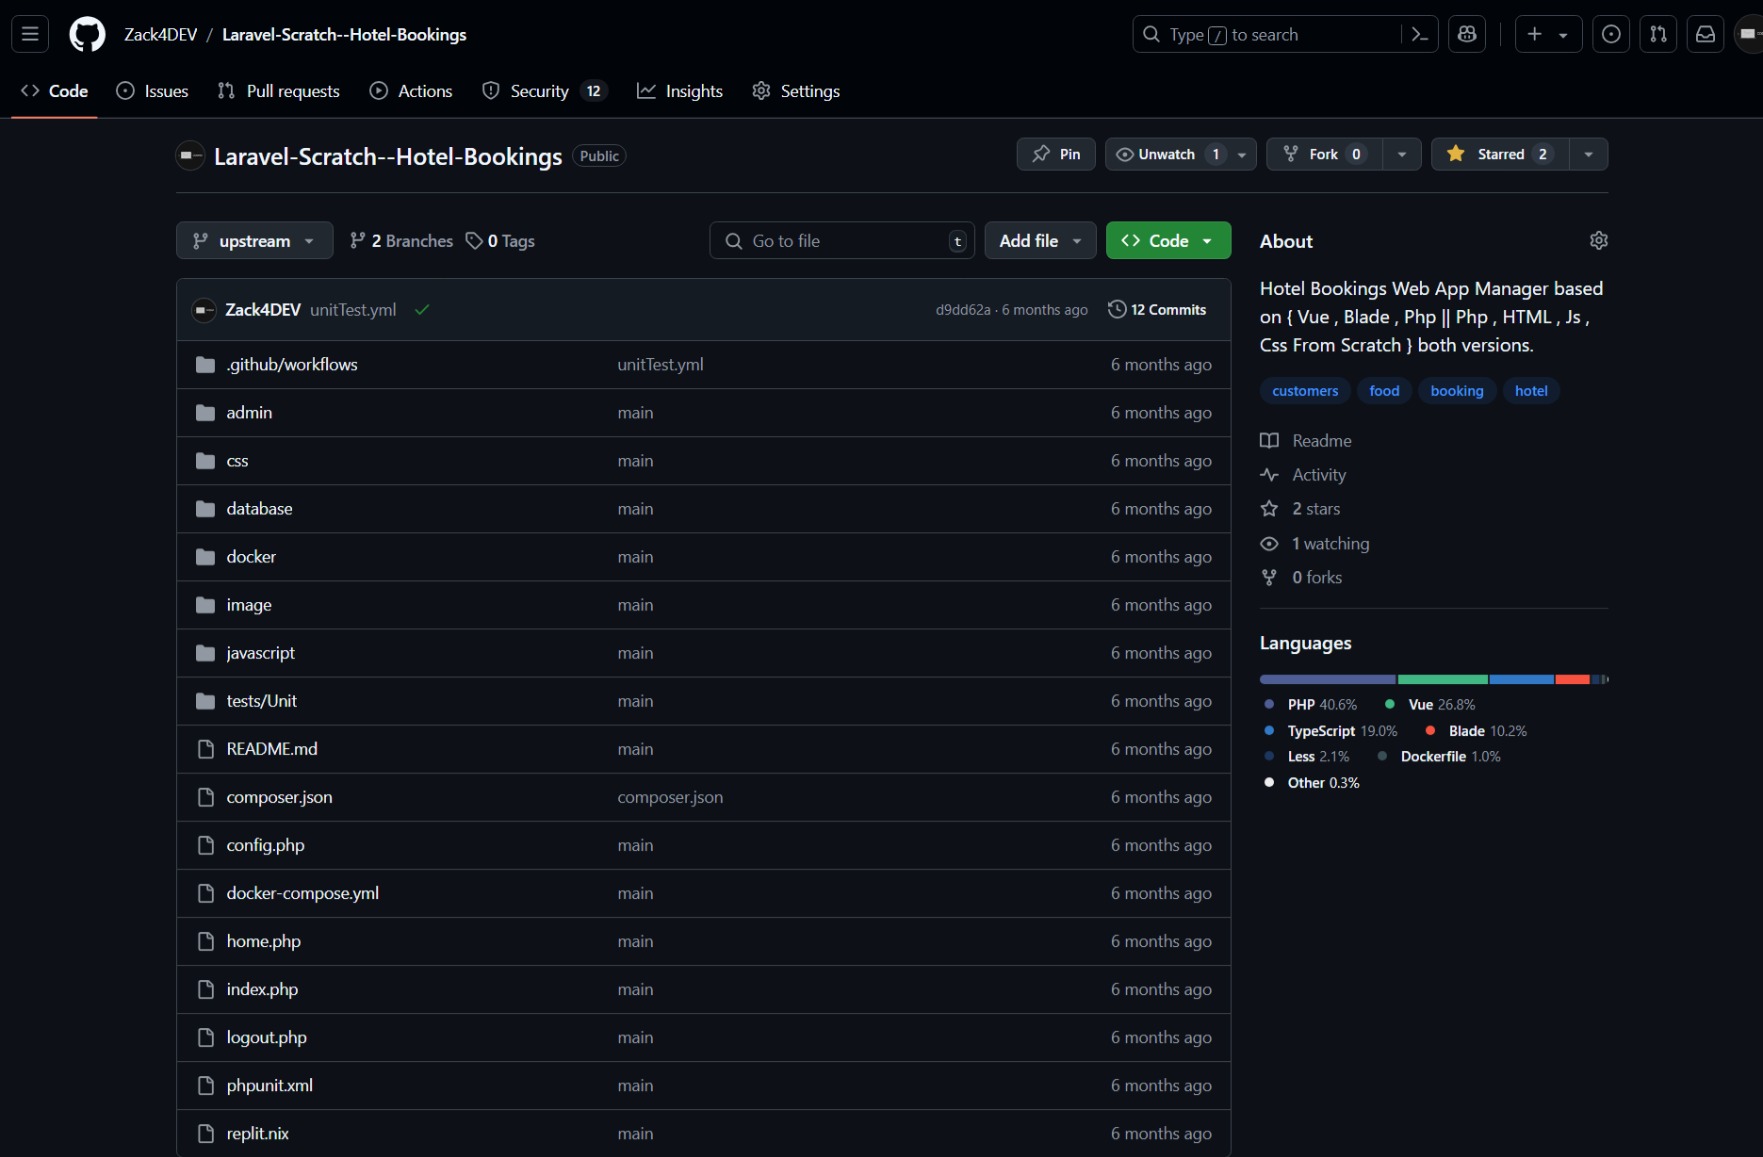Viewport: 1763px width, 1157px height.
Task: Switch to the Insights tab
Action: pyautogui.click(x=680, y=91)
